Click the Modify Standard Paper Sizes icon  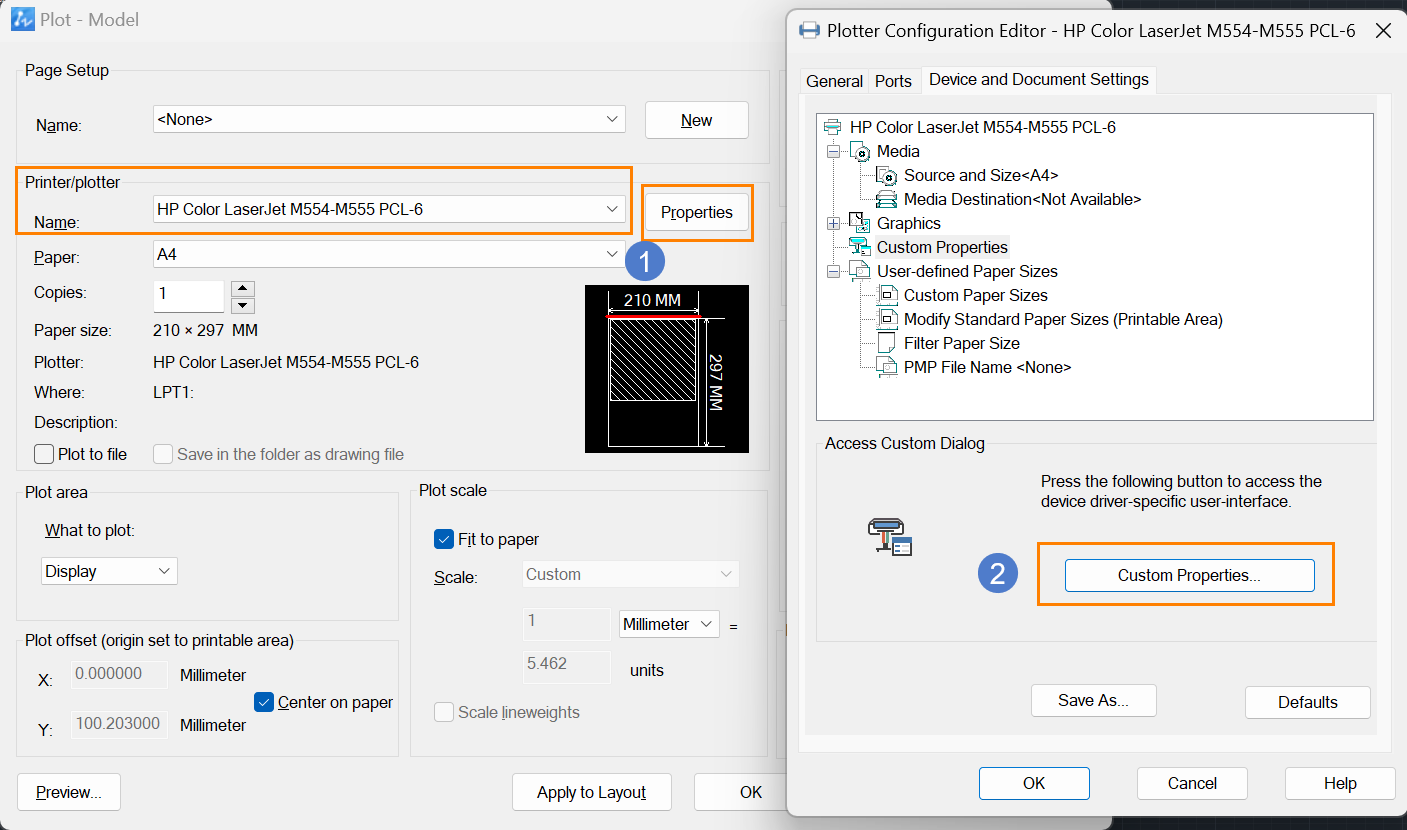pyautogui.click(x=887, y=319)
